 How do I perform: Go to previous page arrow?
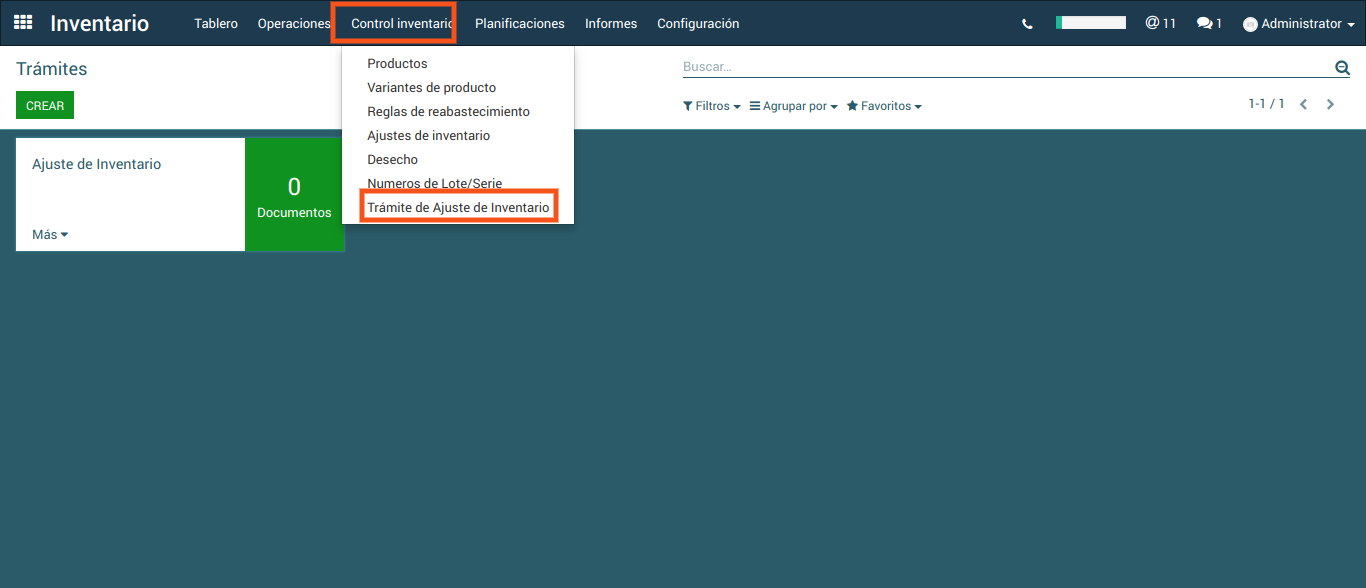1303,104
